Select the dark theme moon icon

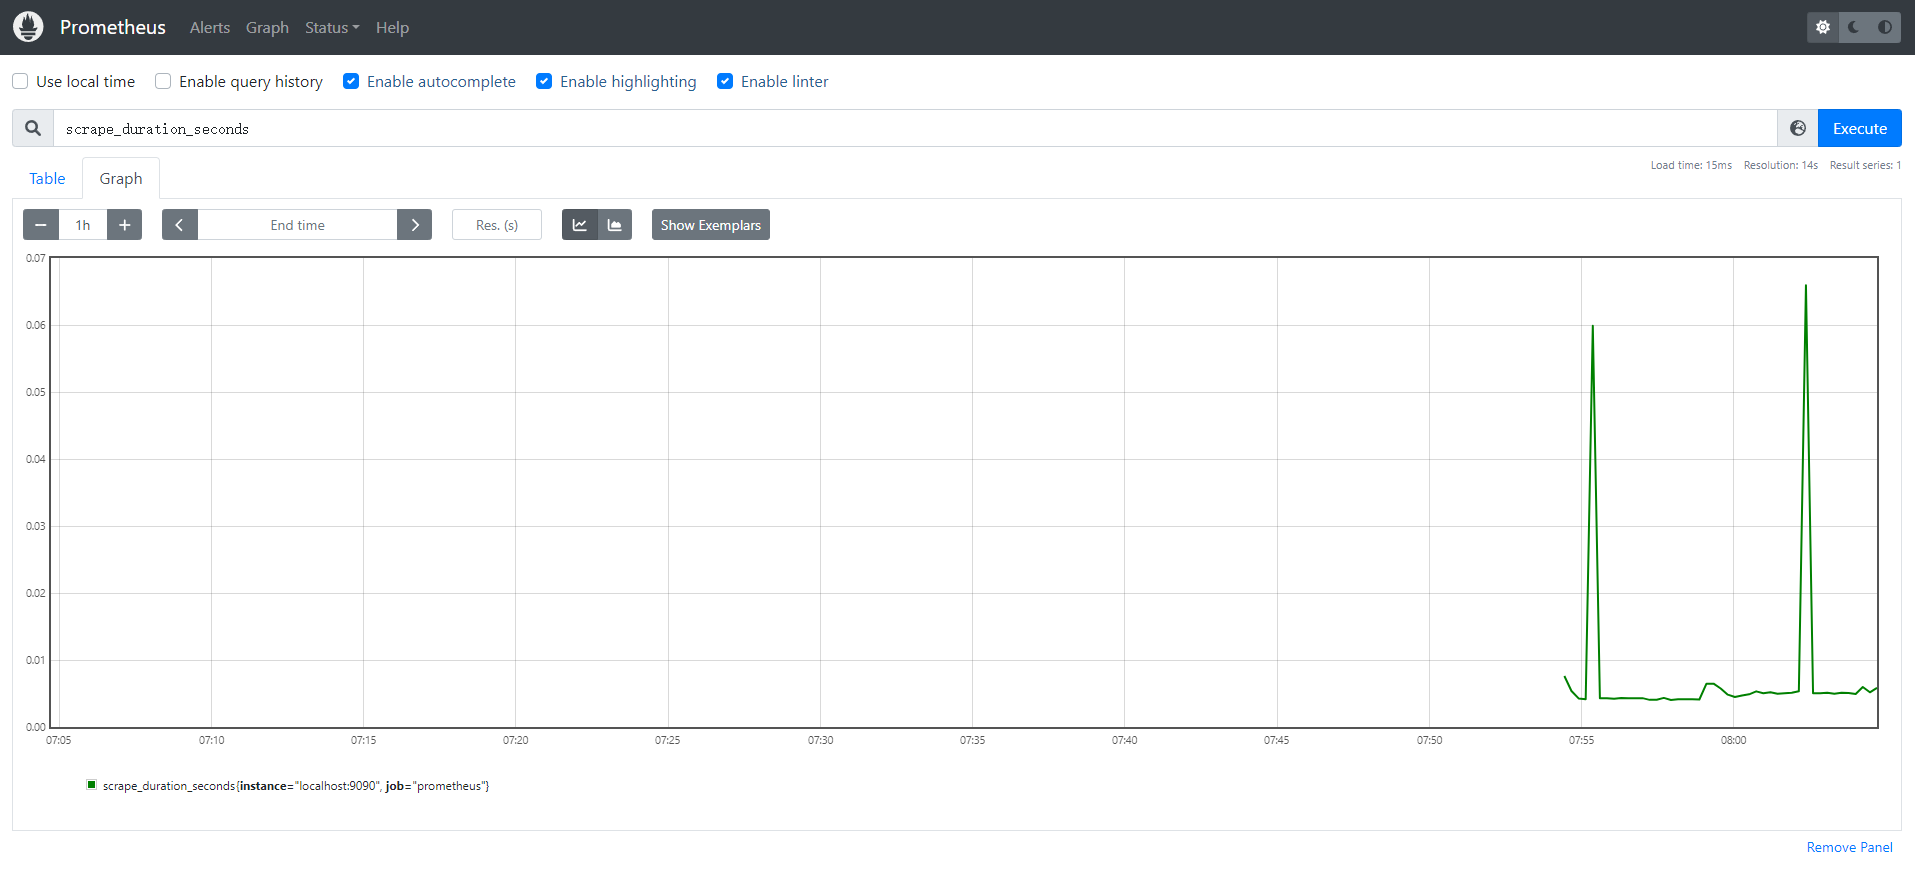point(1854,27)
